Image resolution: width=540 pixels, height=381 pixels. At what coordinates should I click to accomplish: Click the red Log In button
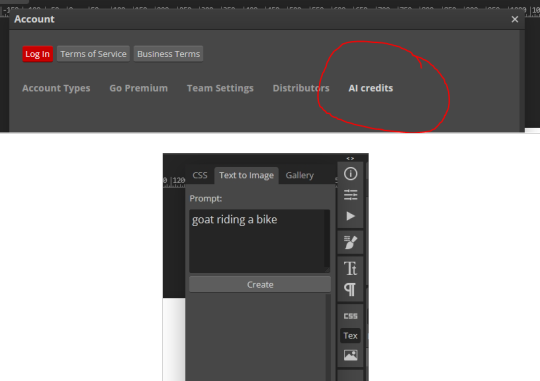[38, 54]
